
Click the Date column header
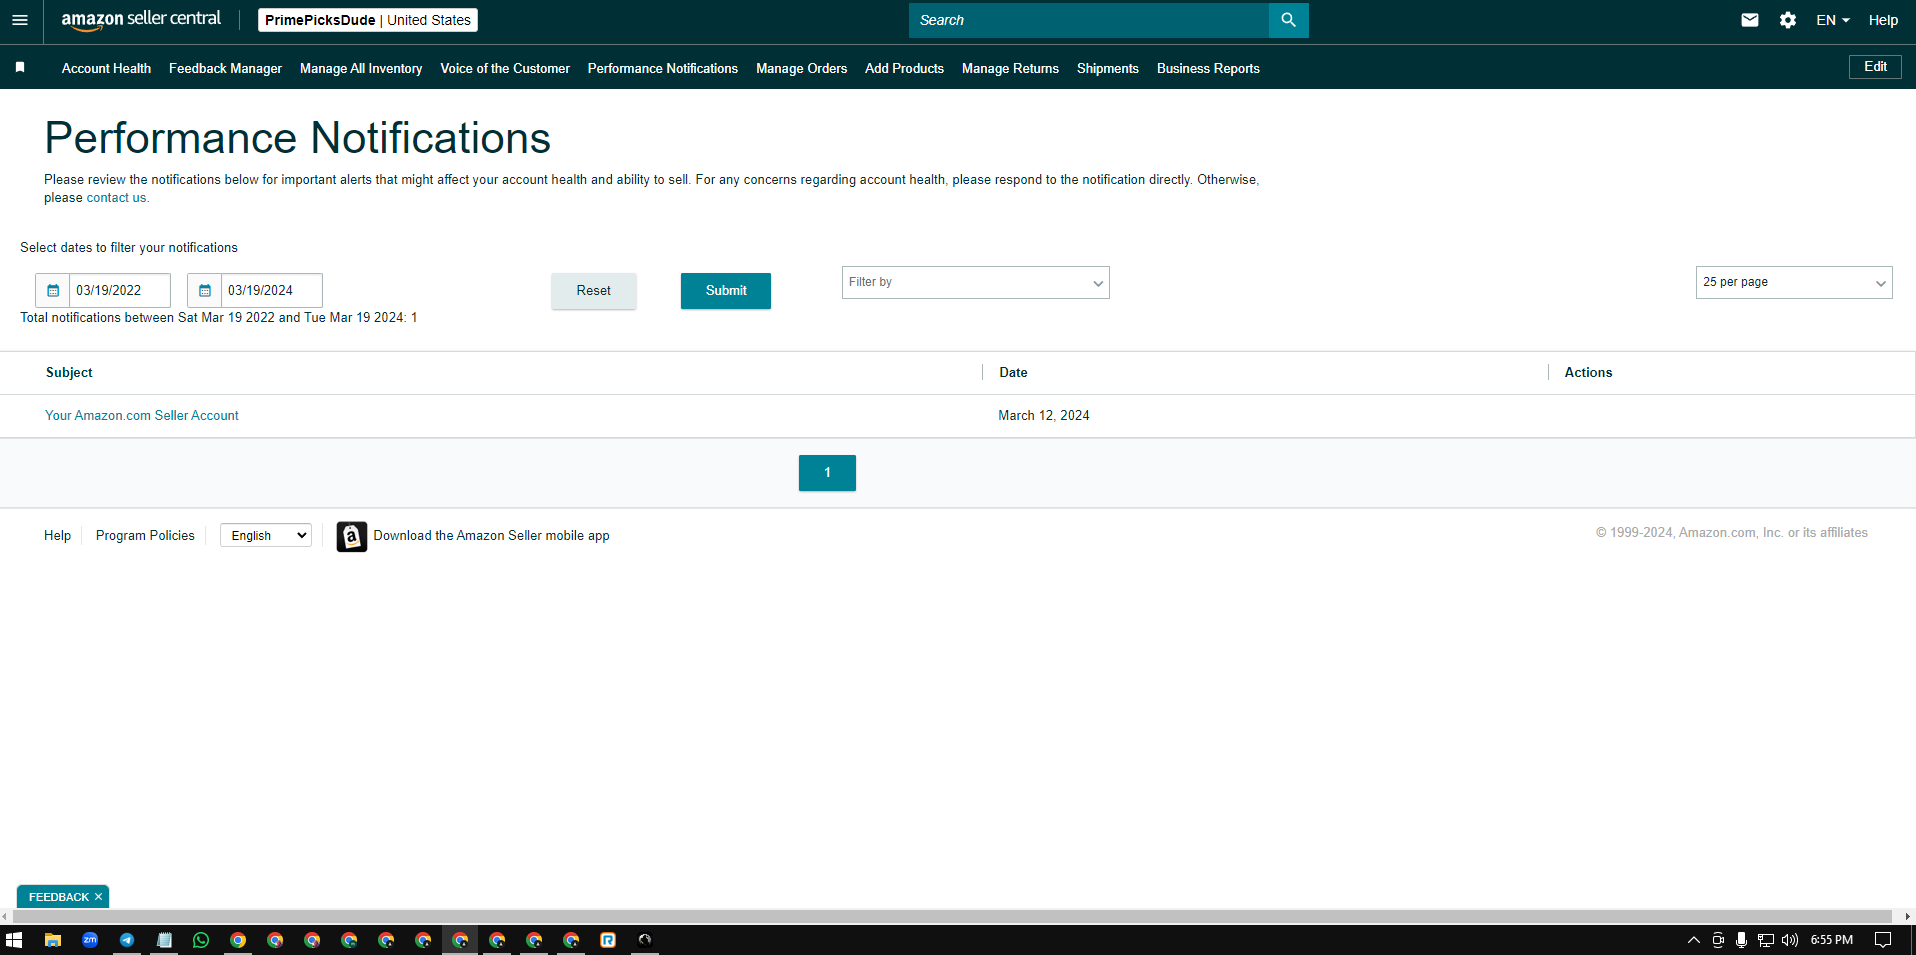point(1013,372)
